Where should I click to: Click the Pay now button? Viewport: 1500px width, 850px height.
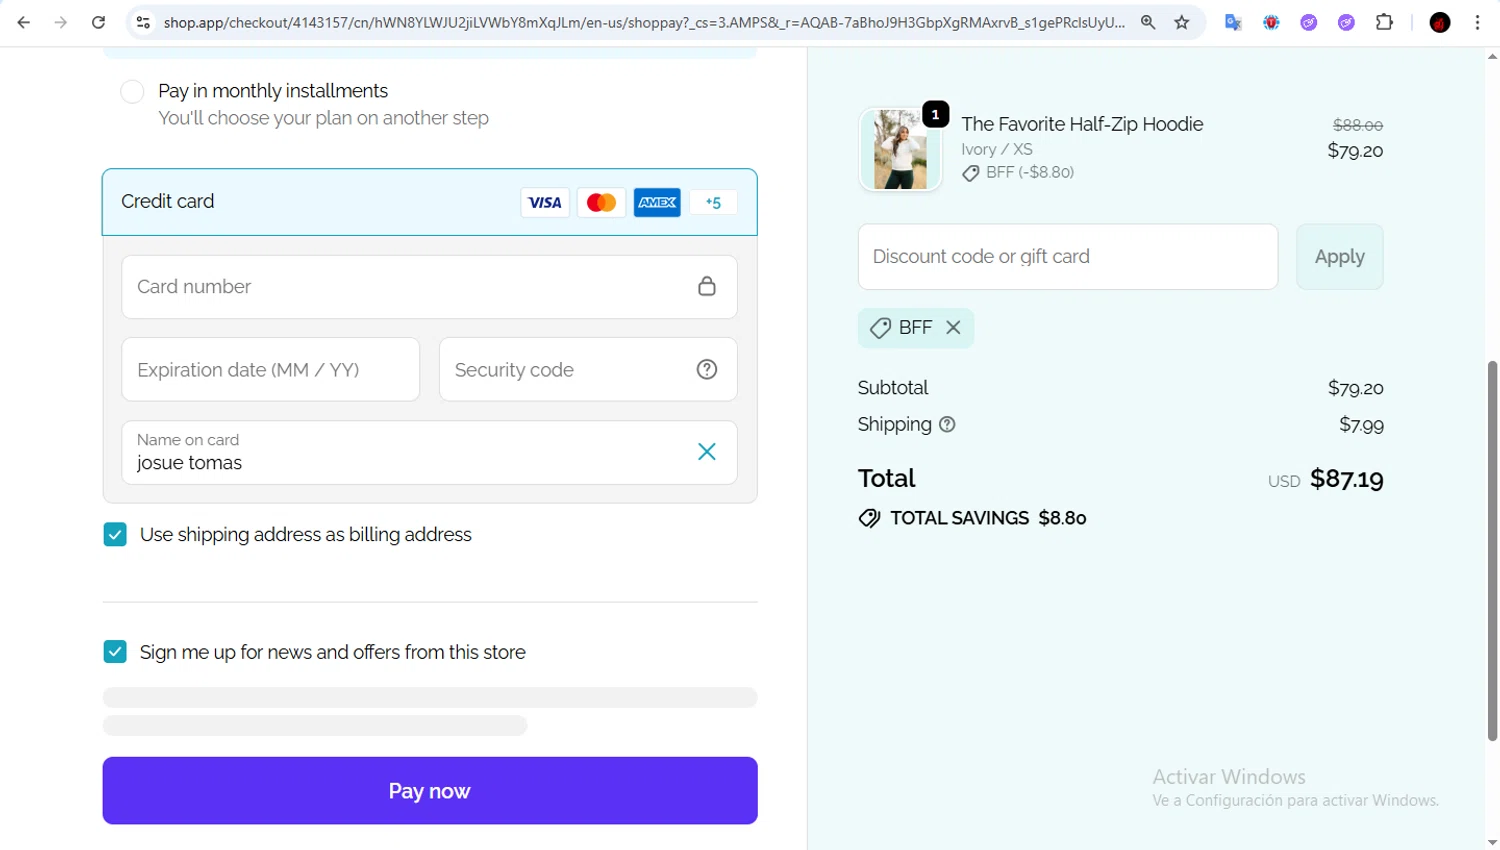430,791
